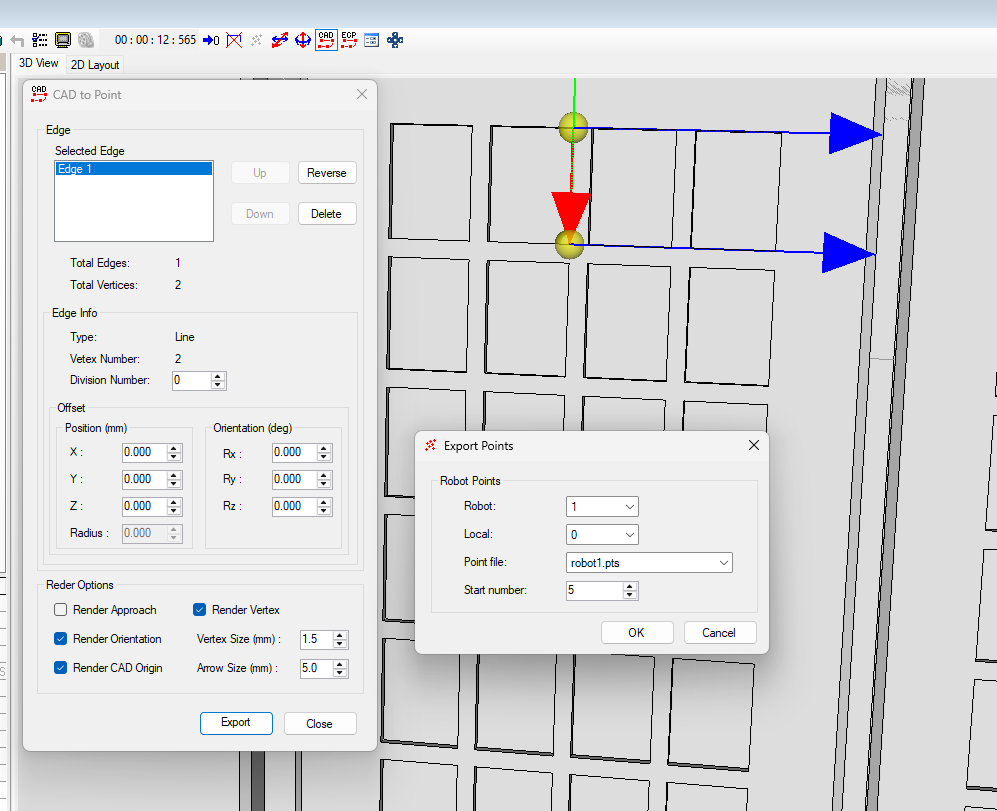Decrease the Ry orientation value
Image resolution: width=997 pixels, height=811 pixels.
coord(324,484)
